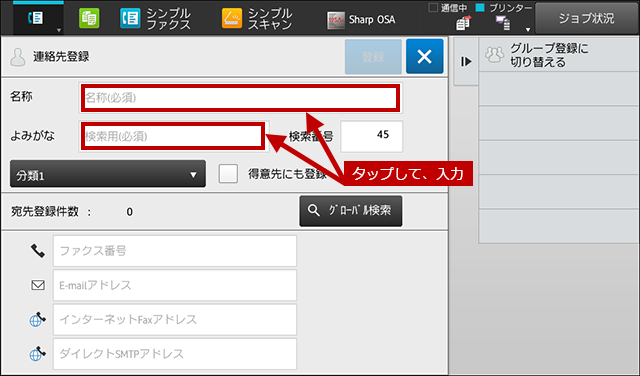Expand mode list arrow under fax icon
640x376 pixels.
[x=59, y=30]
